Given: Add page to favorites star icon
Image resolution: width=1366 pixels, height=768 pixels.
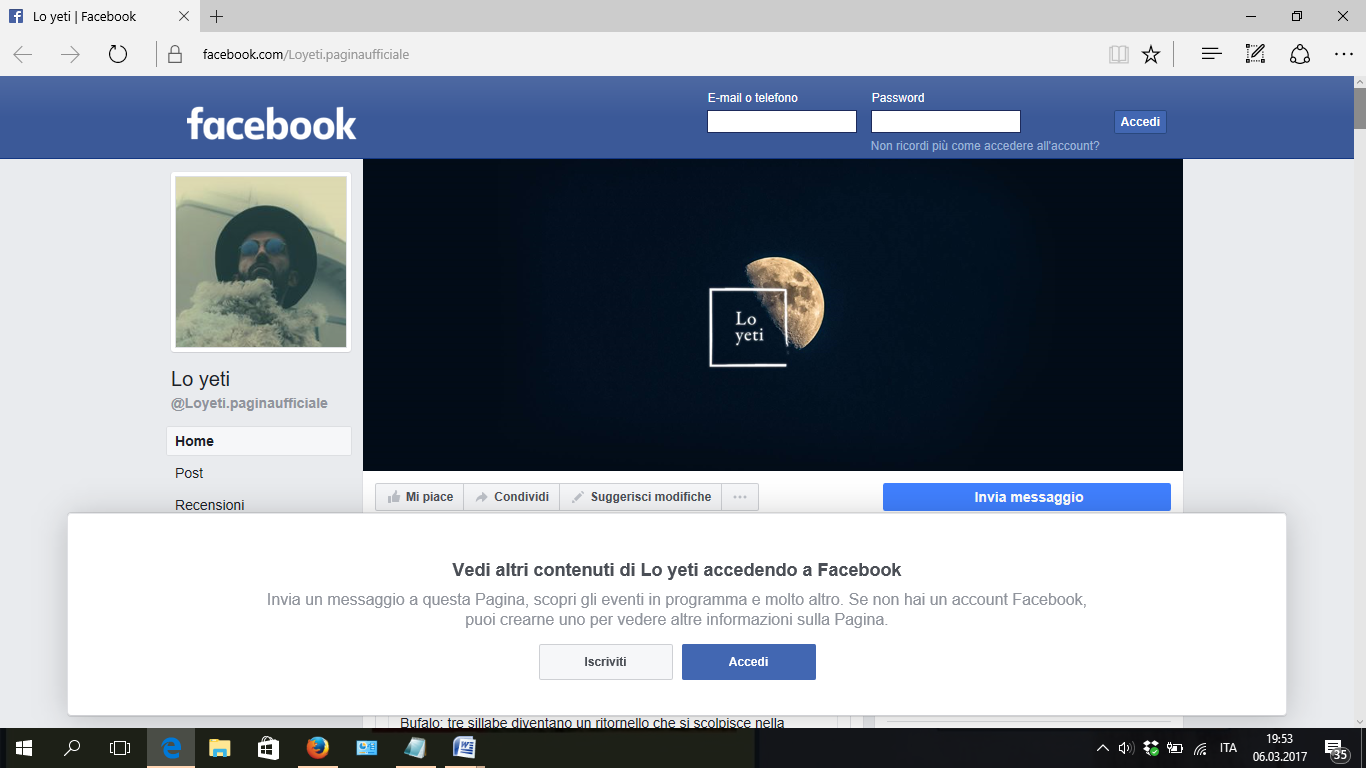Looking at the screenshot, I should 1151,54.
